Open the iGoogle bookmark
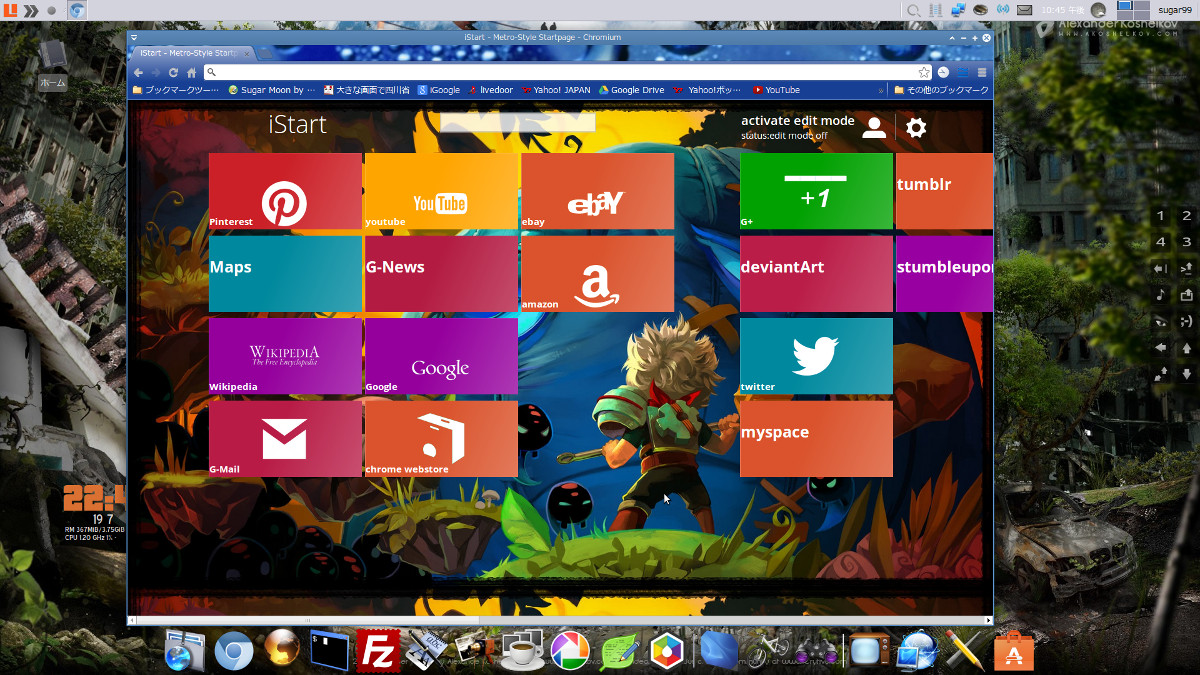The height and width of the screenshot is (675, 1200). coord(439,90)
